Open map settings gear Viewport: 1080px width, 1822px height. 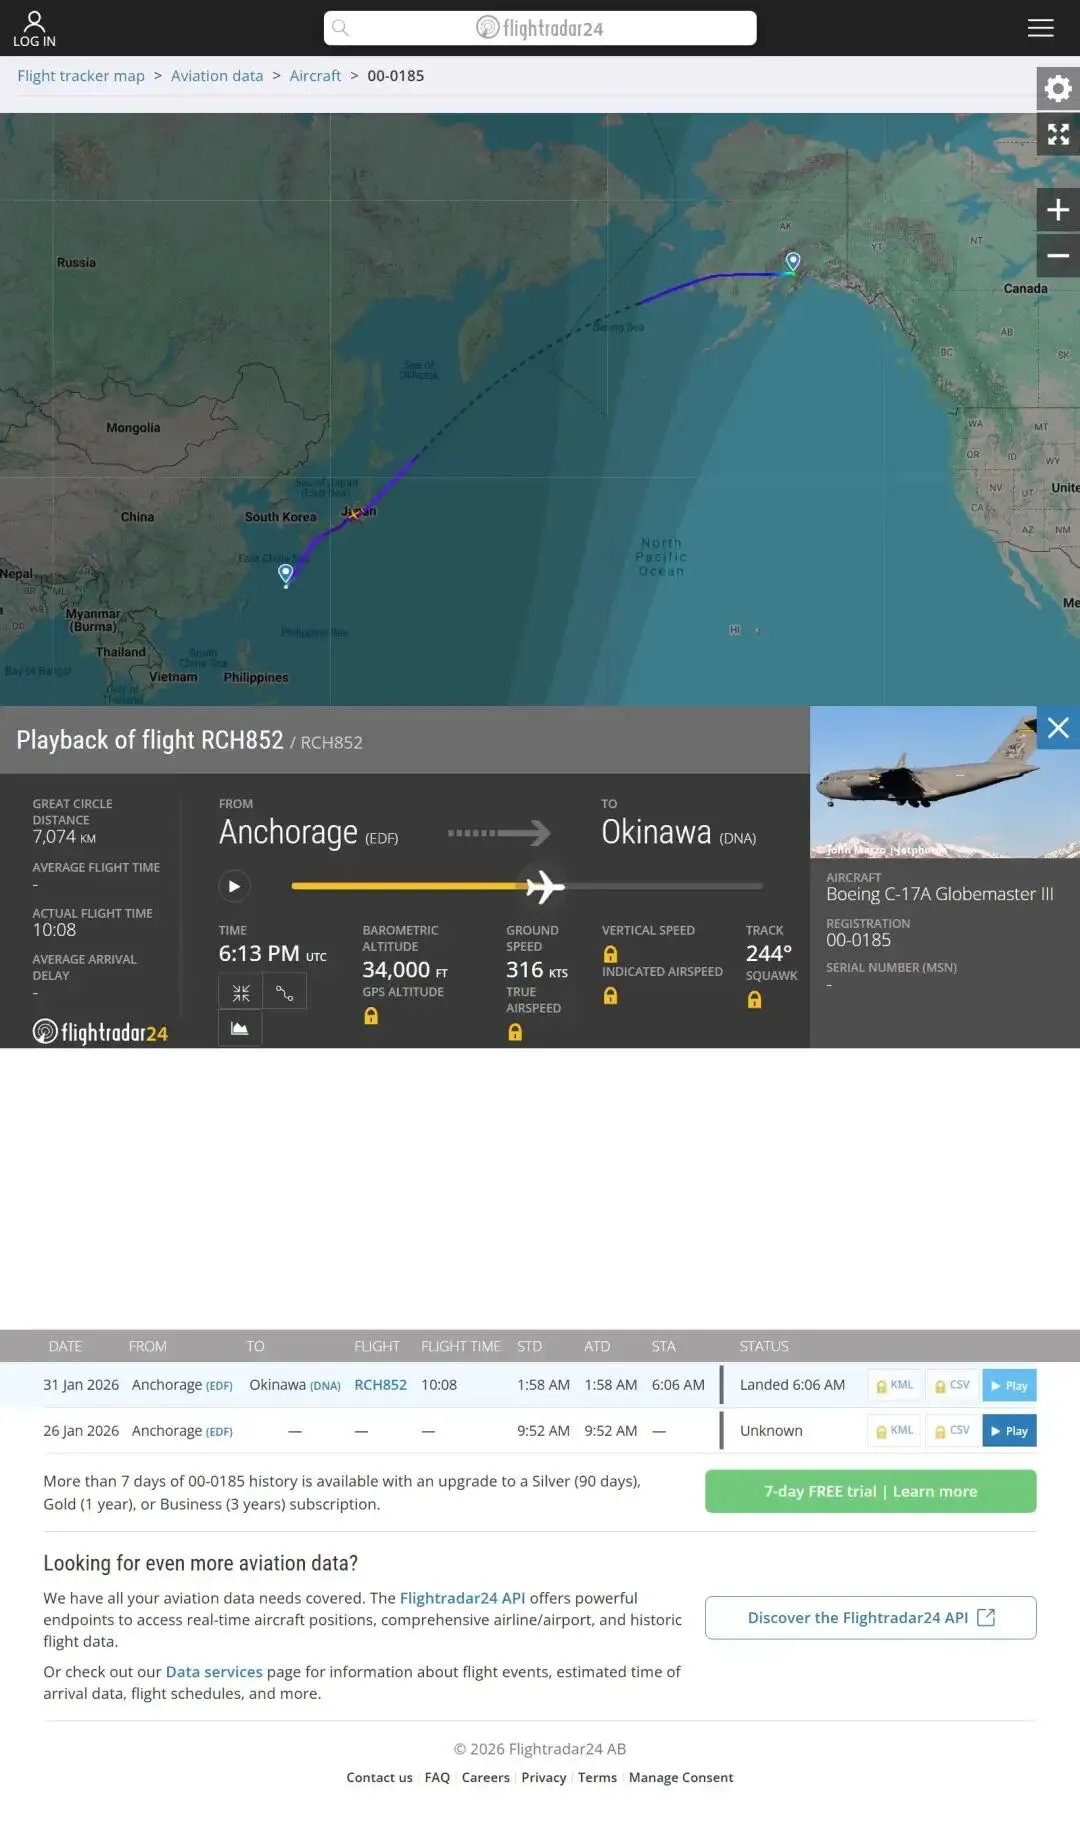click(x=1058, y=89)
